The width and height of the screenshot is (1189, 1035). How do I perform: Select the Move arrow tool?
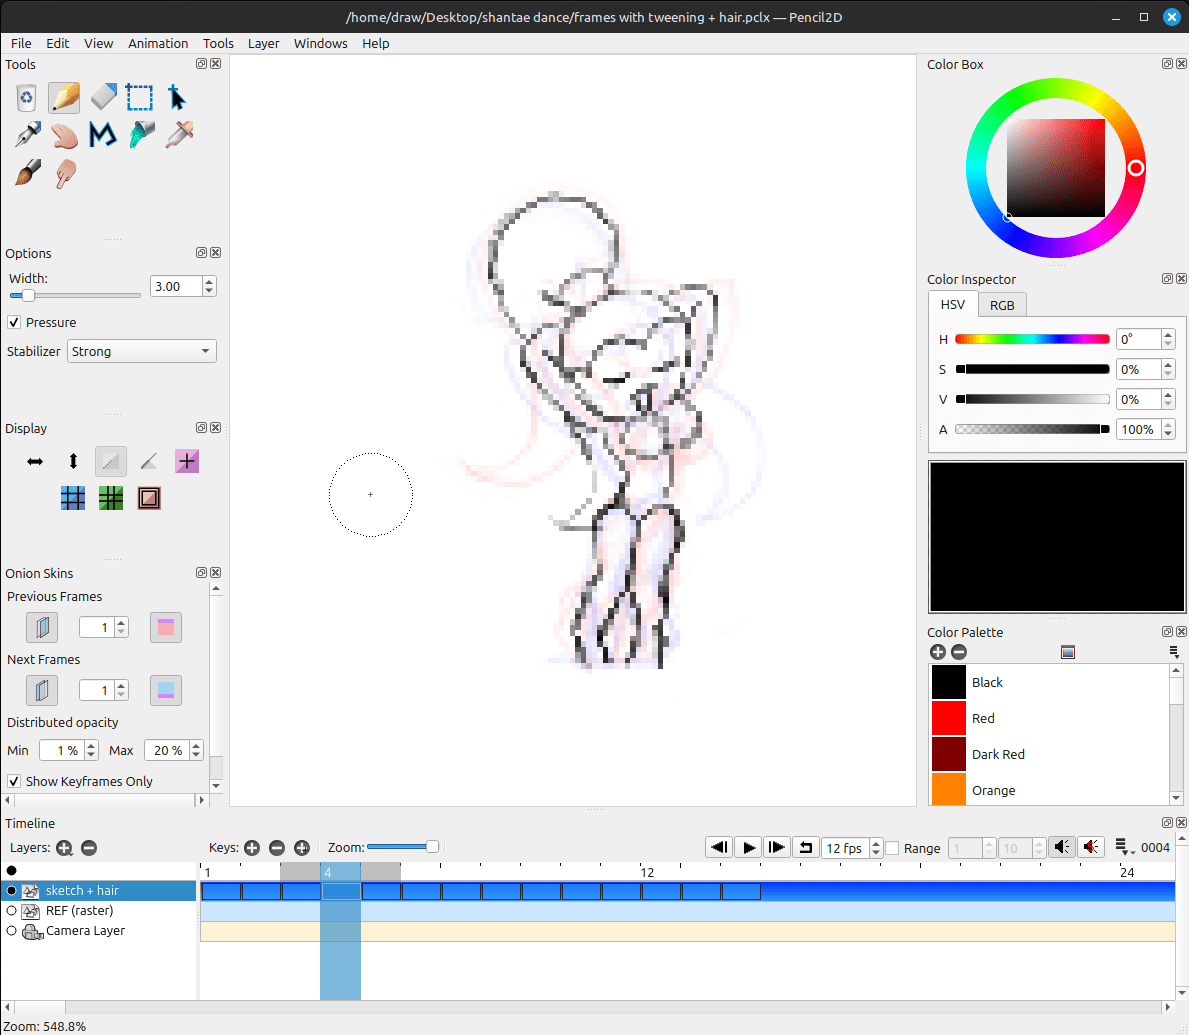tap(177, 98)
